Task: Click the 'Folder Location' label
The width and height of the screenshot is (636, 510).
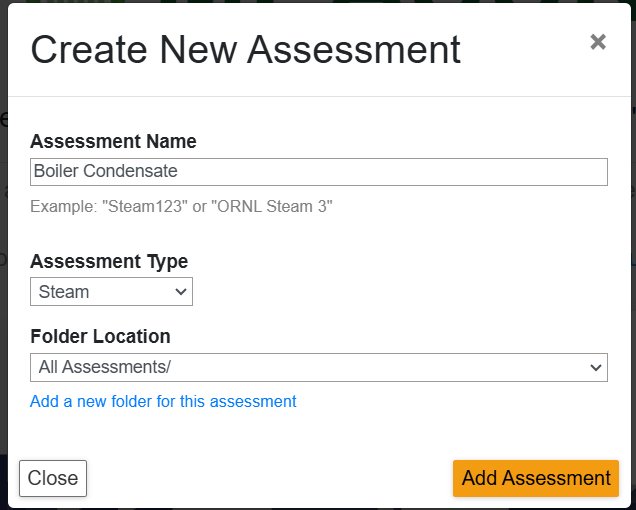Action: (x=100, y=336)
